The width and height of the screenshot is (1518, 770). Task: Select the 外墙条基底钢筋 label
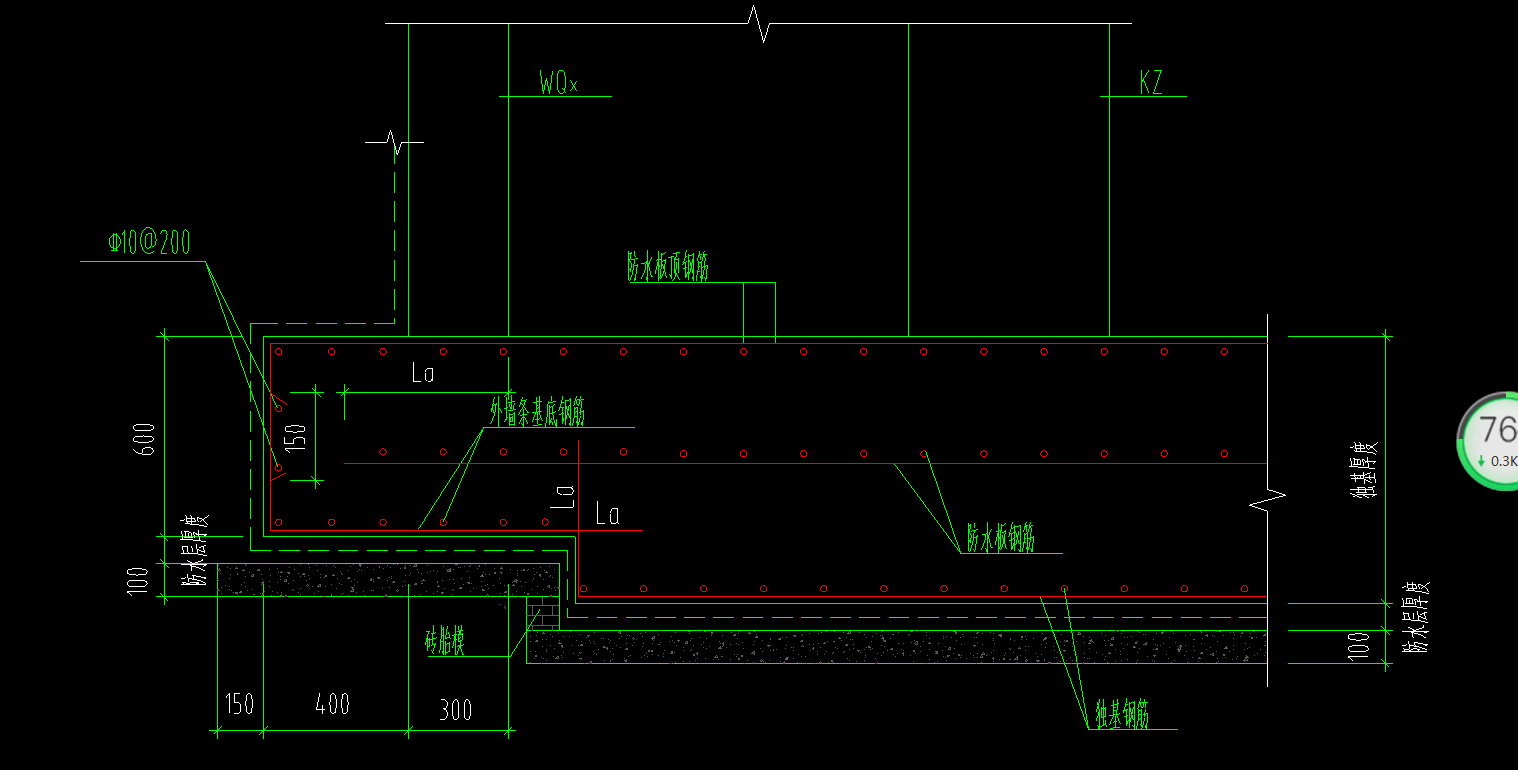(537, 412)
